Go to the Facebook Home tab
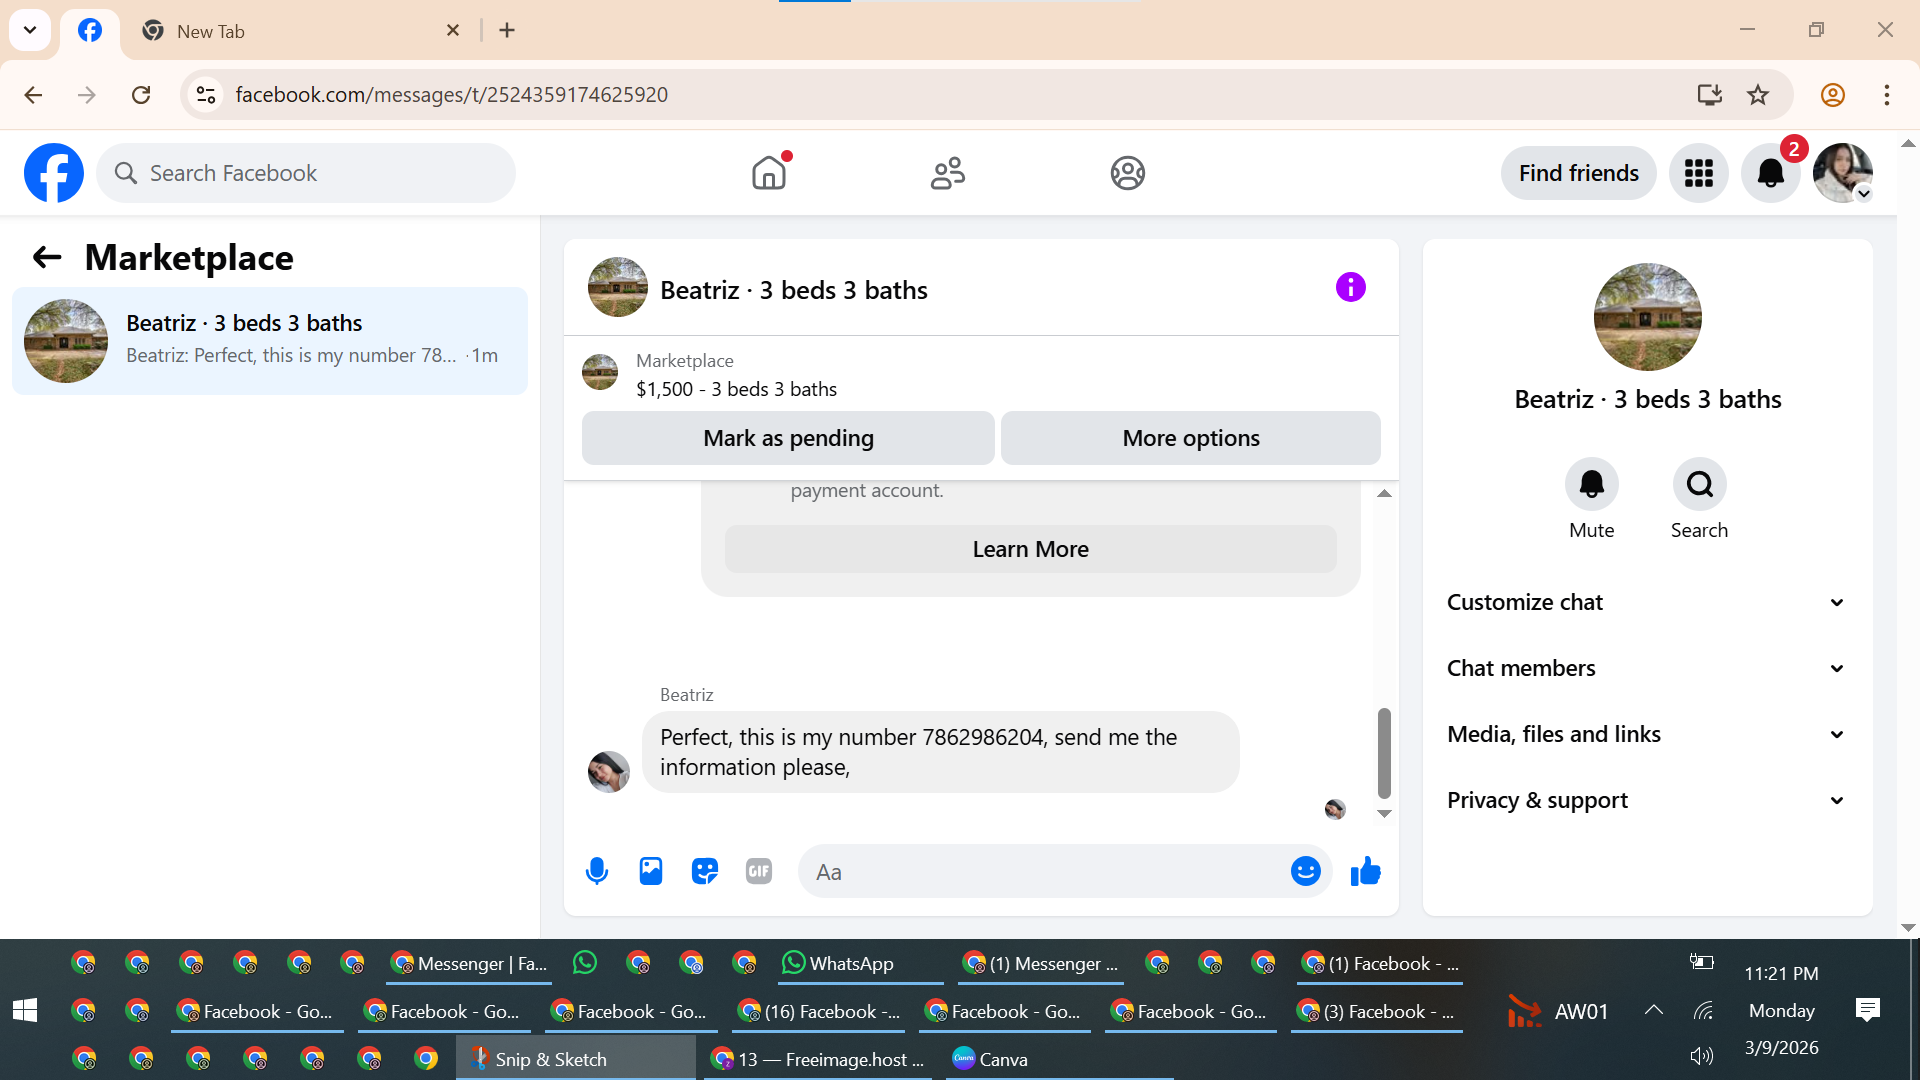The height and width of the screenshot is (1080, 1920). click(769, 173)
